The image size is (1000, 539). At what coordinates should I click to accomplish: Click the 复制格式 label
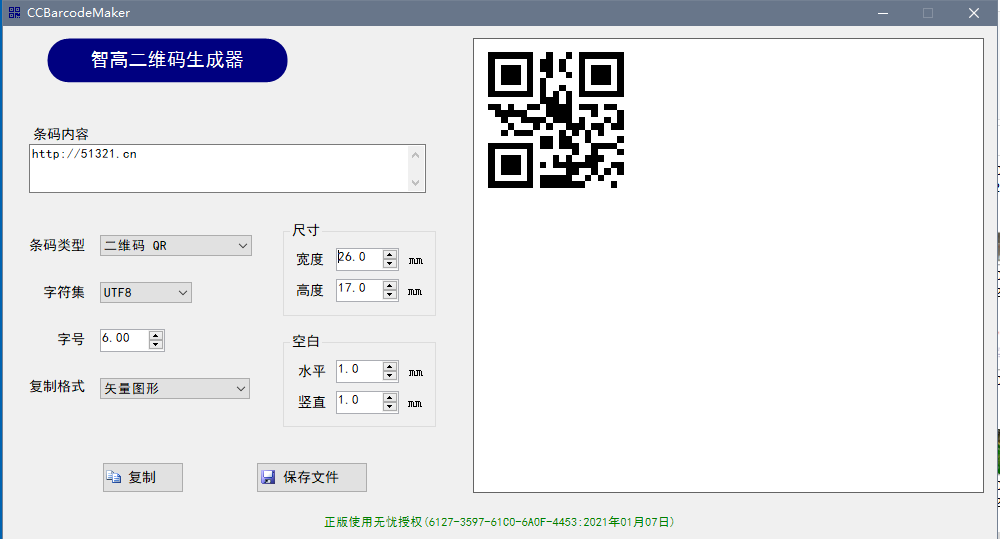pos(57,387)
